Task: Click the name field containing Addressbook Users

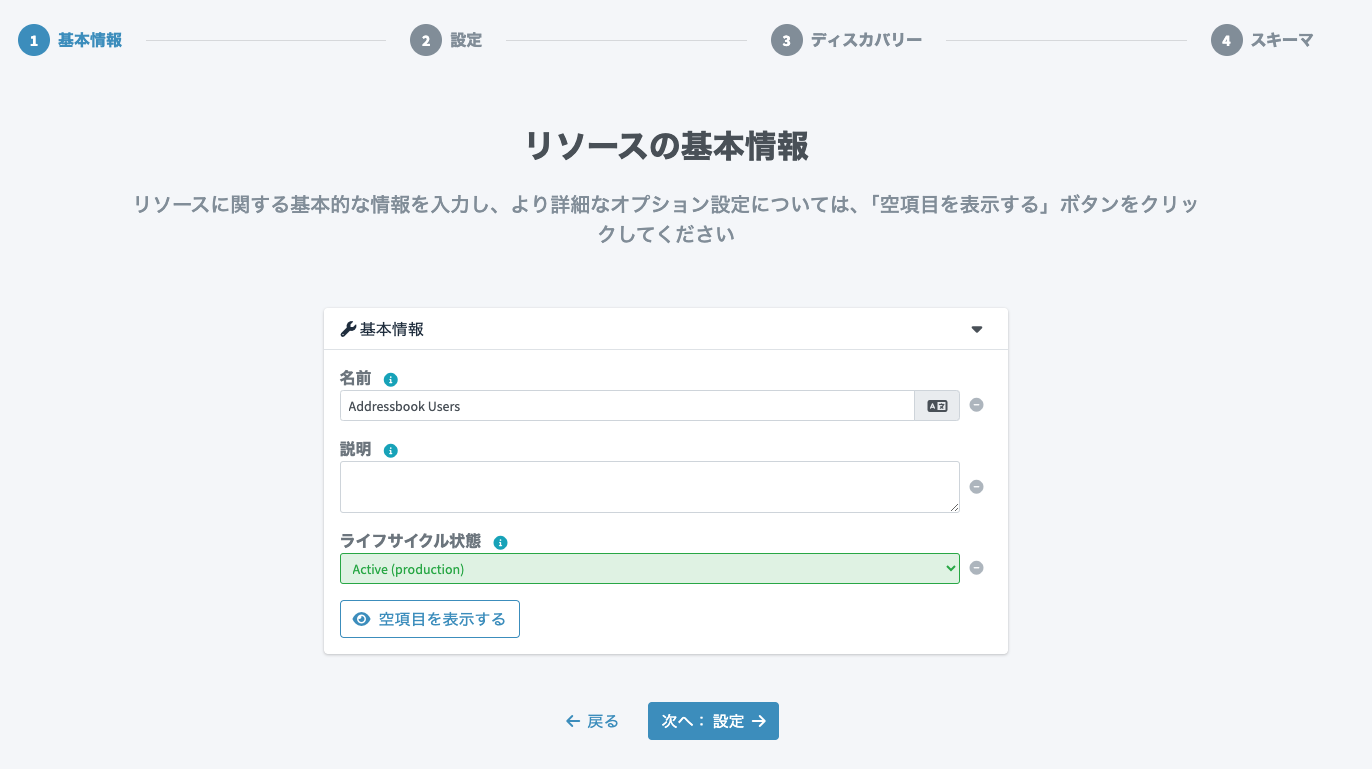Action: tap(627, 406)
